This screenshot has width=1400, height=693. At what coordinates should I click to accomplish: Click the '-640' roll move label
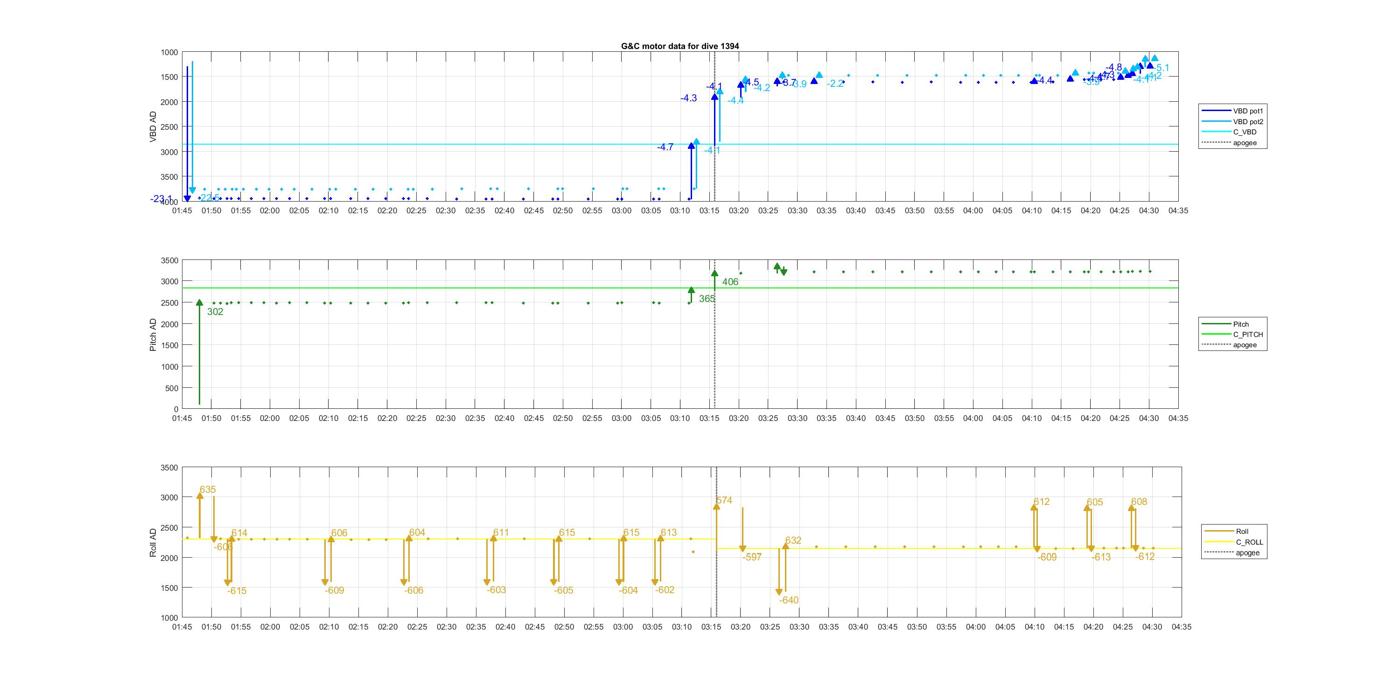pyautogui.click(x=789, y=601)
